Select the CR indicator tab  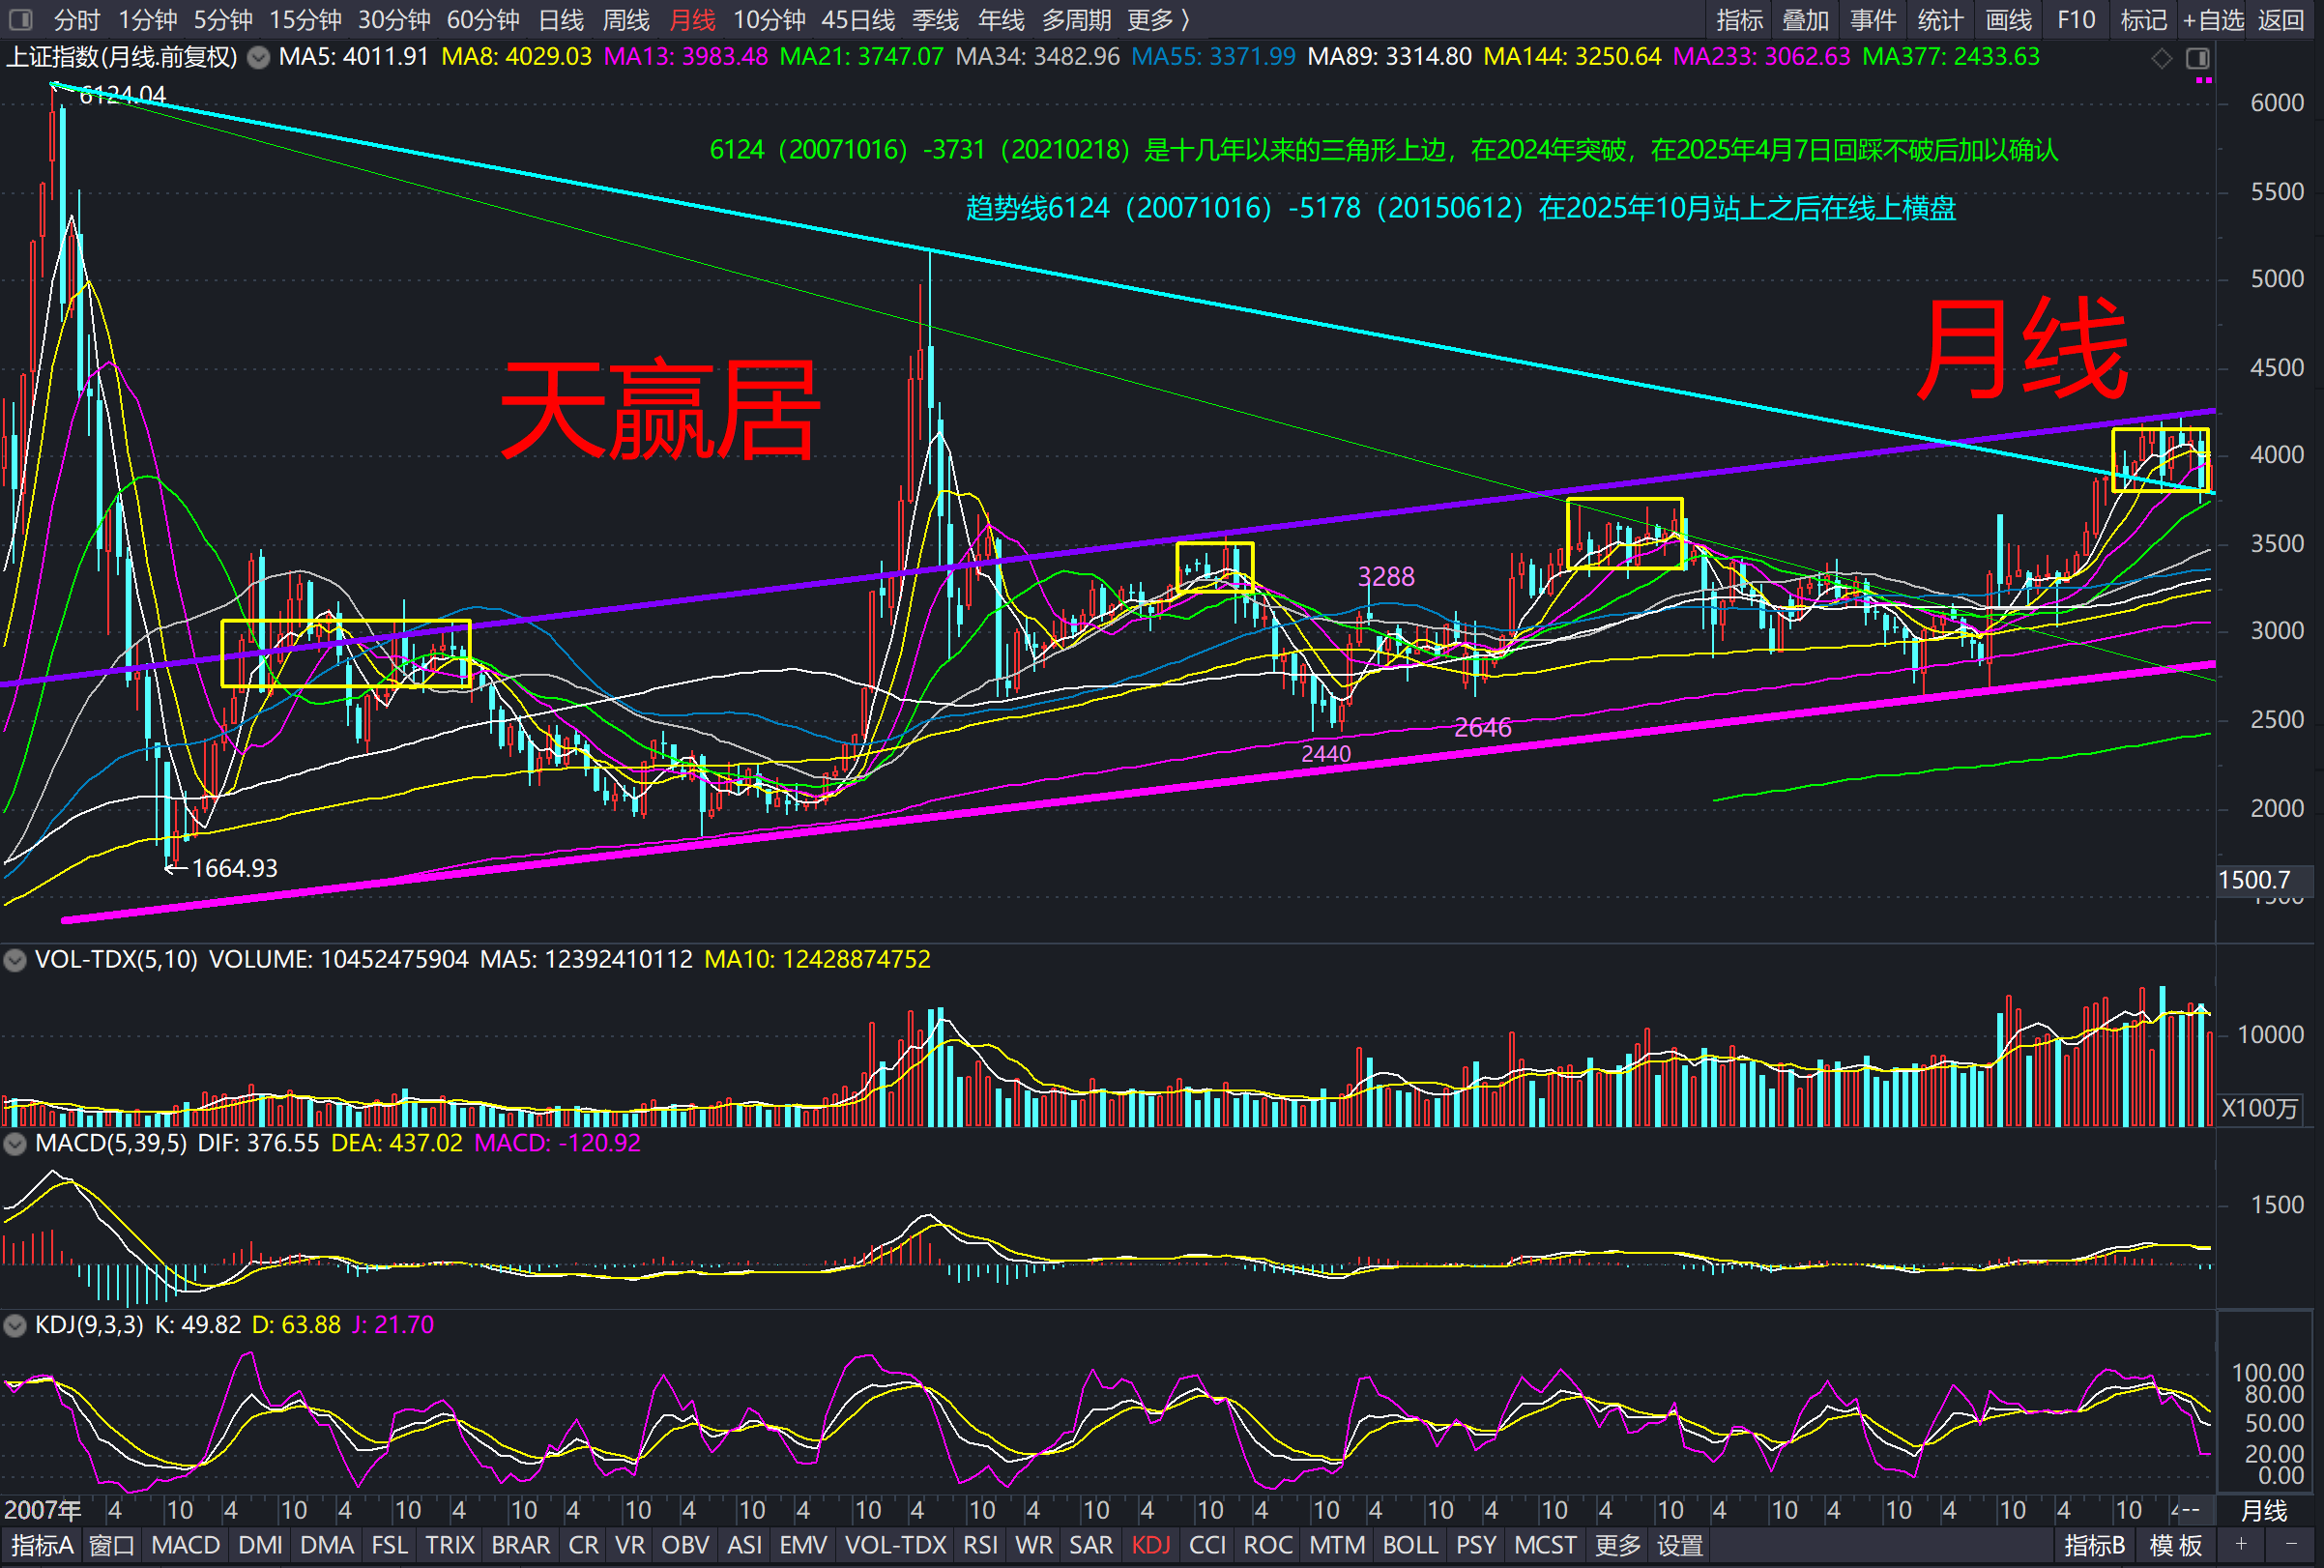tap(583, 1545)
